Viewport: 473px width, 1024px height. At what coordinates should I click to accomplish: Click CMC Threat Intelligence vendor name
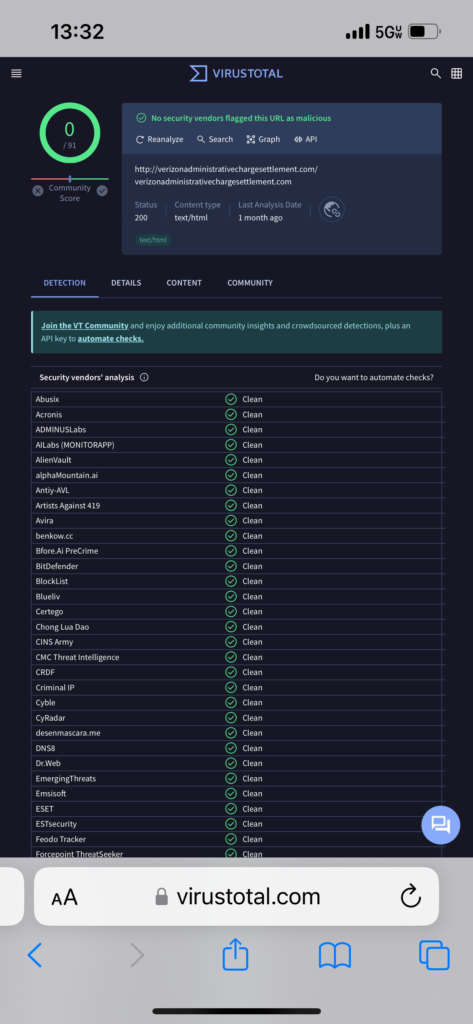coord(78,657)
